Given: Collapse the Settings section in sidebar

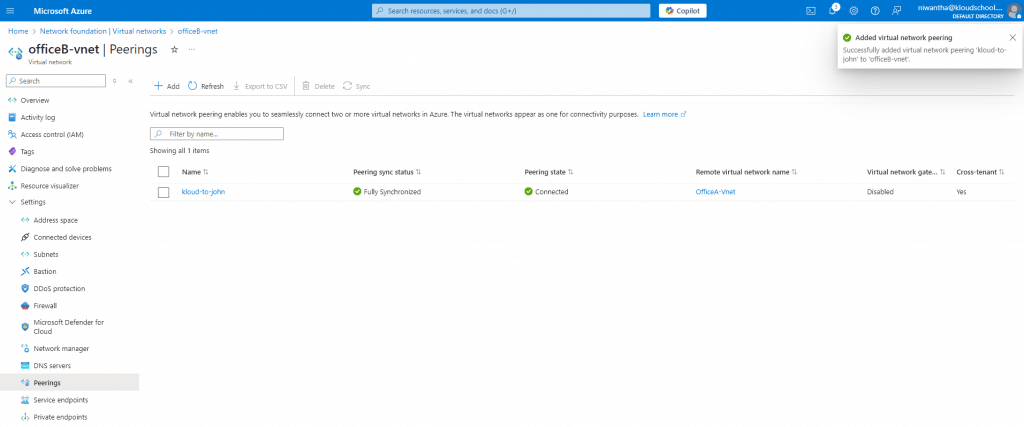Looking at the screenshot, I should tap(11, 202).
